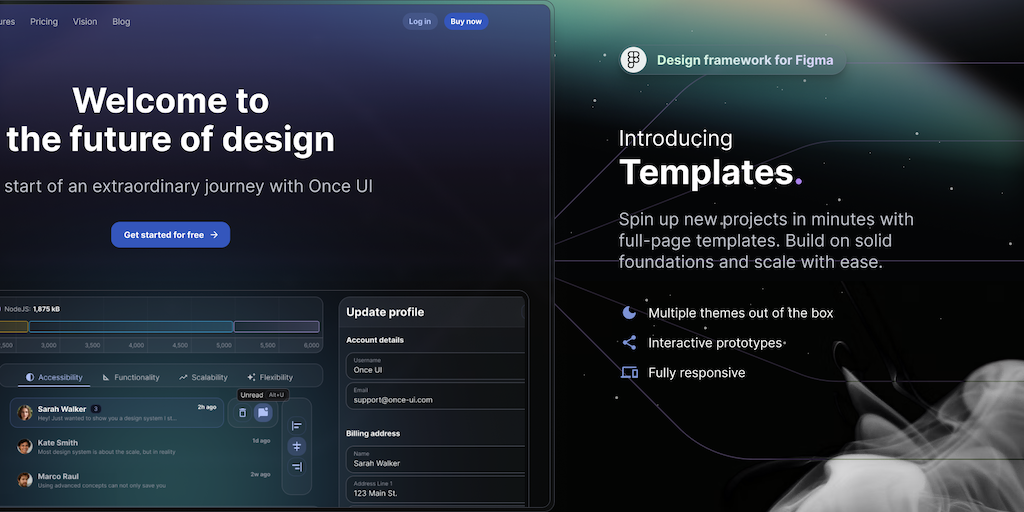Screen dimensions: 1024x512
Task: Click the moon icon next to Multiple themes
Action: click(629, 313)
